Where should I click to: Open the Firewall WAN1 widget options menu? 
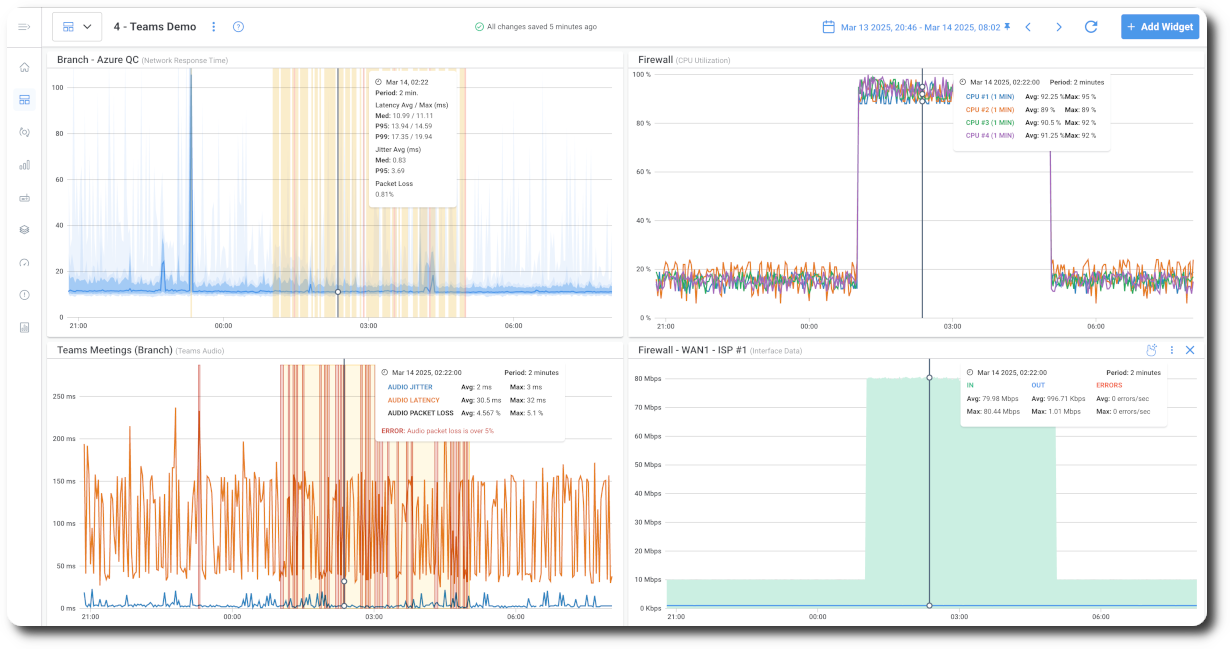(x=1172, y=350)
